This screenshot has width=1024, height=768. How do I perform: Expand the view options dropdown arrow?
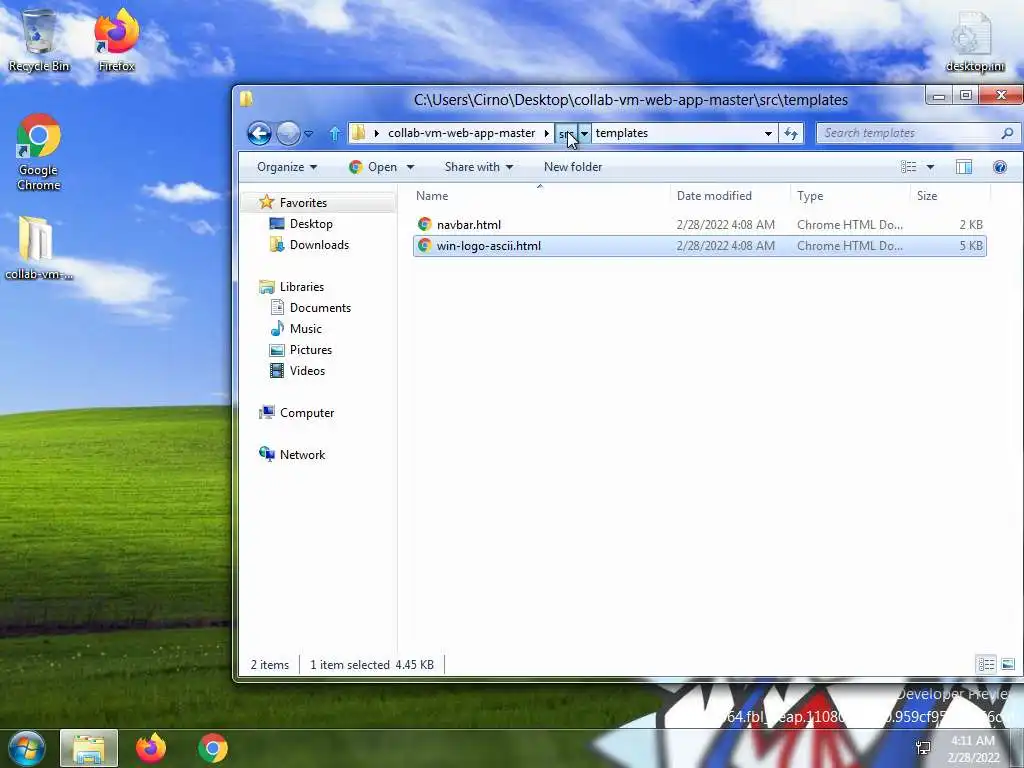coord(931,167)
